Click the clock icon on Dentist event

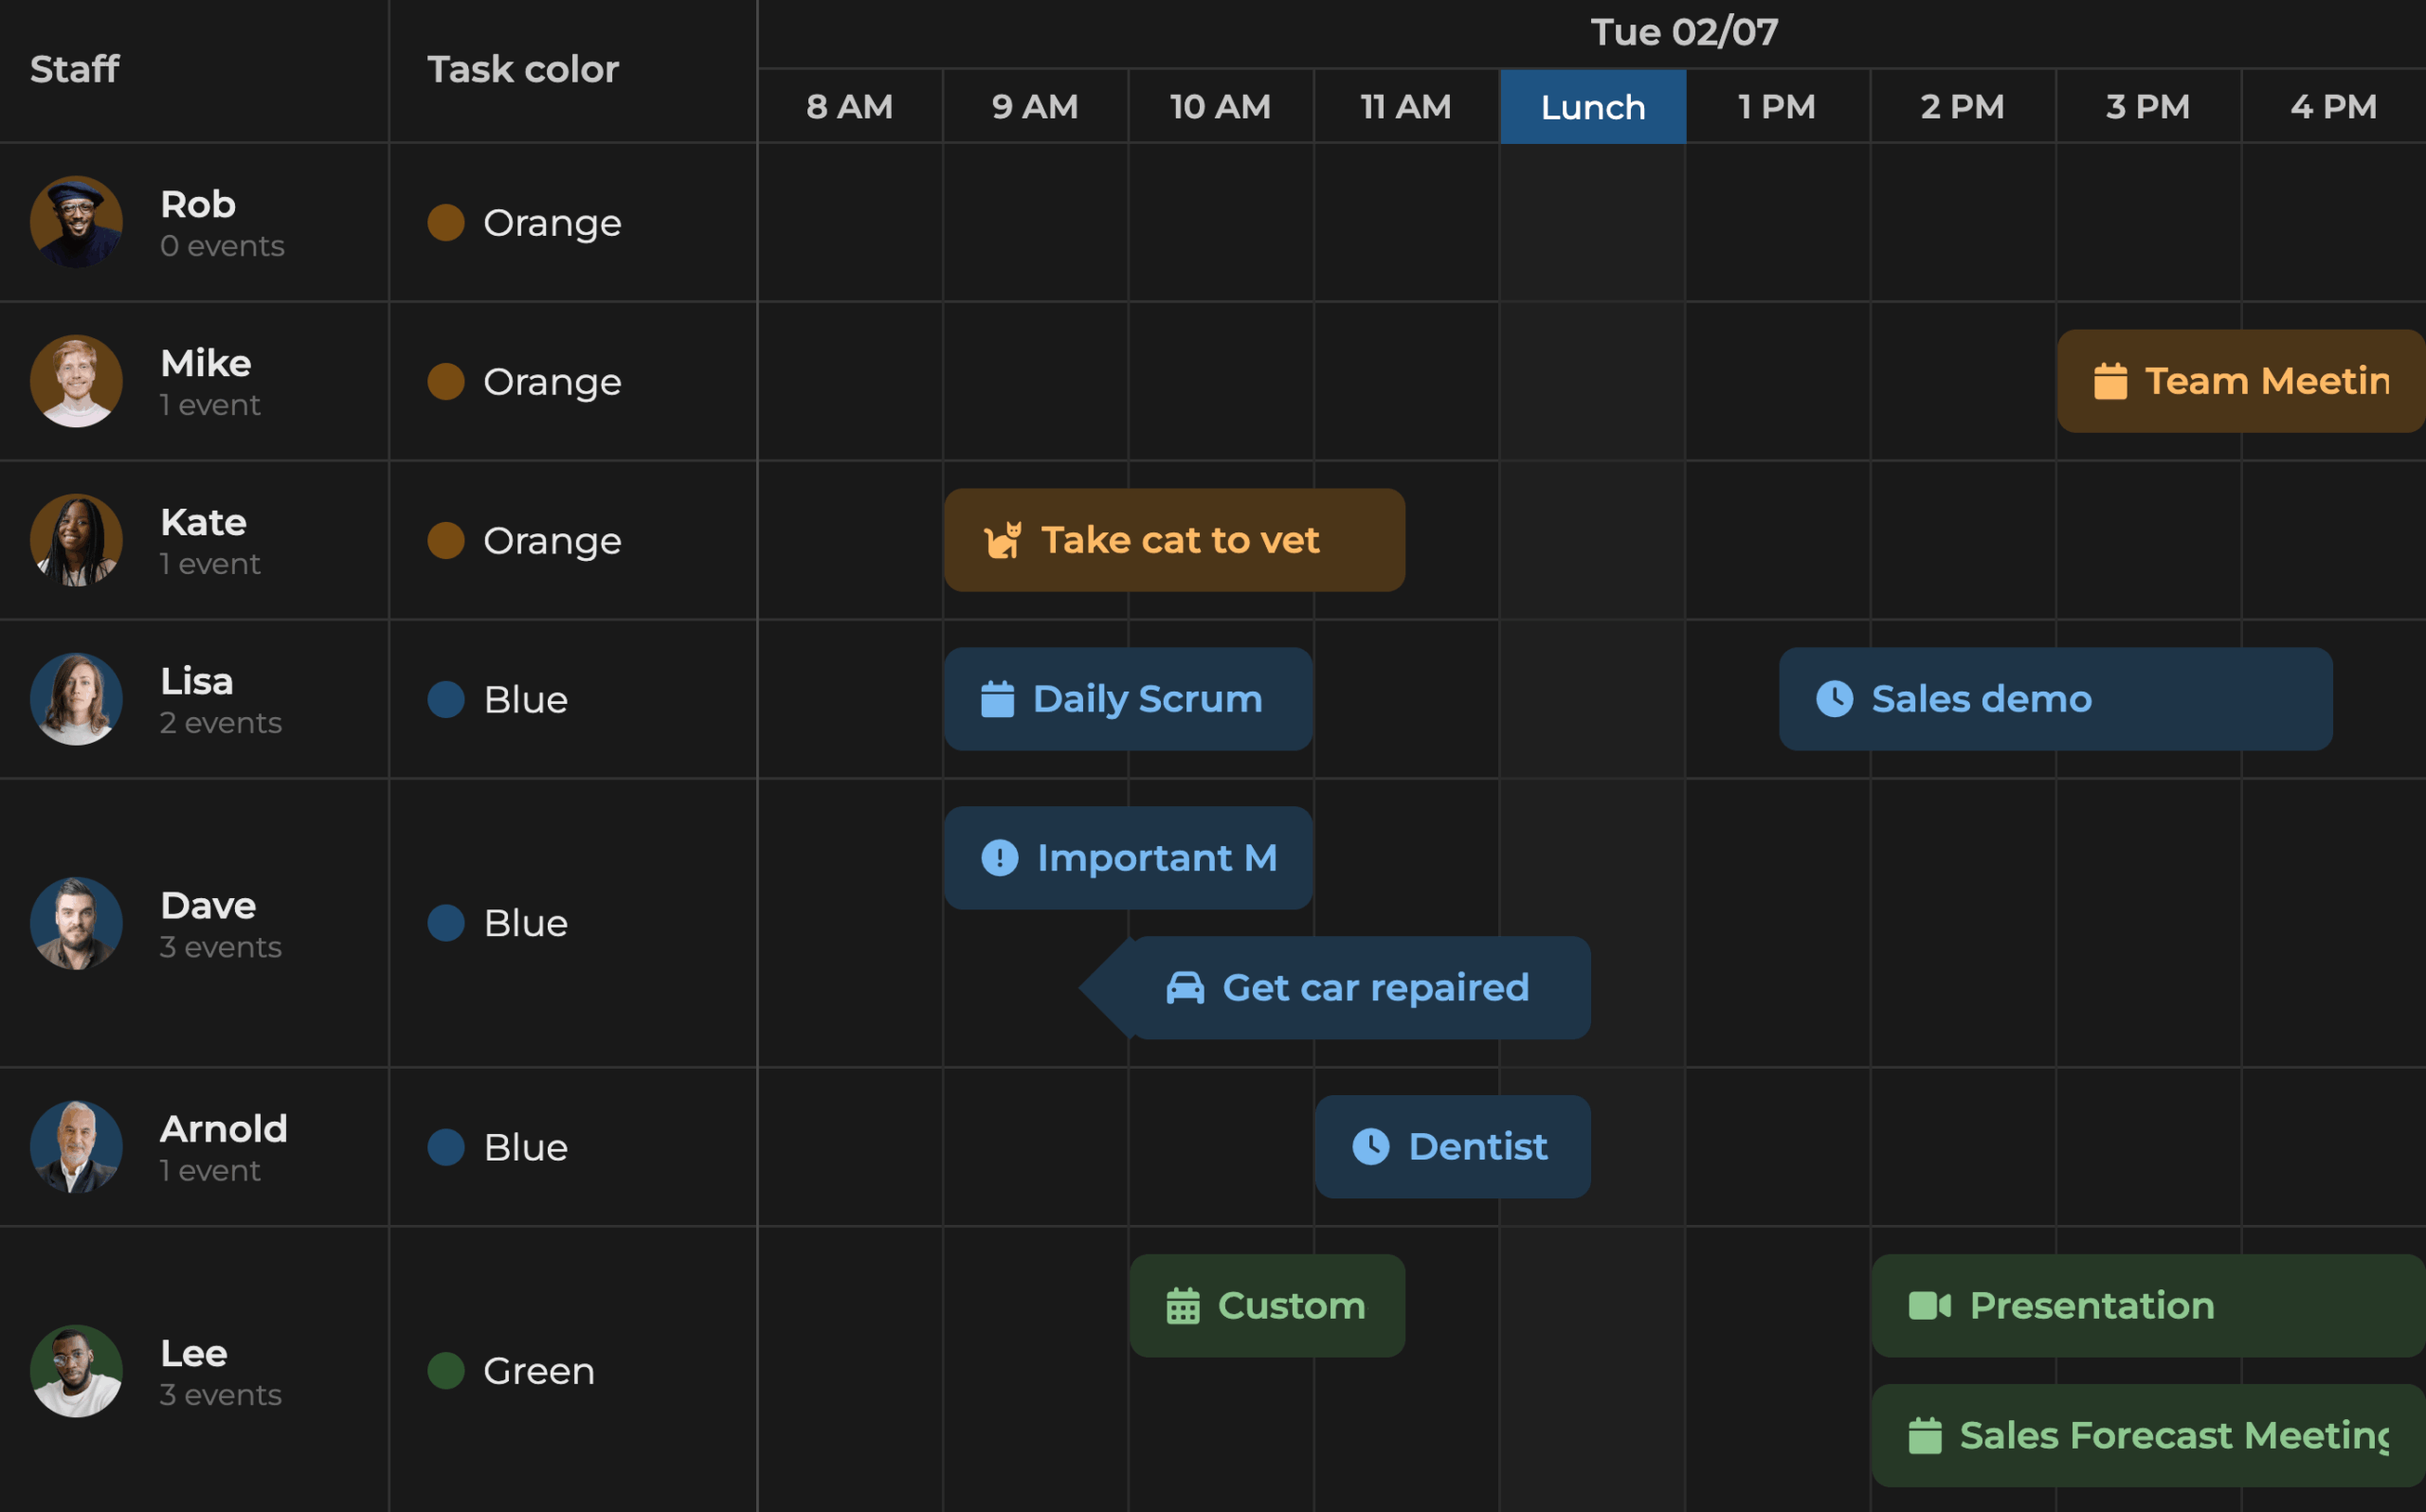coord(1370,1147)
